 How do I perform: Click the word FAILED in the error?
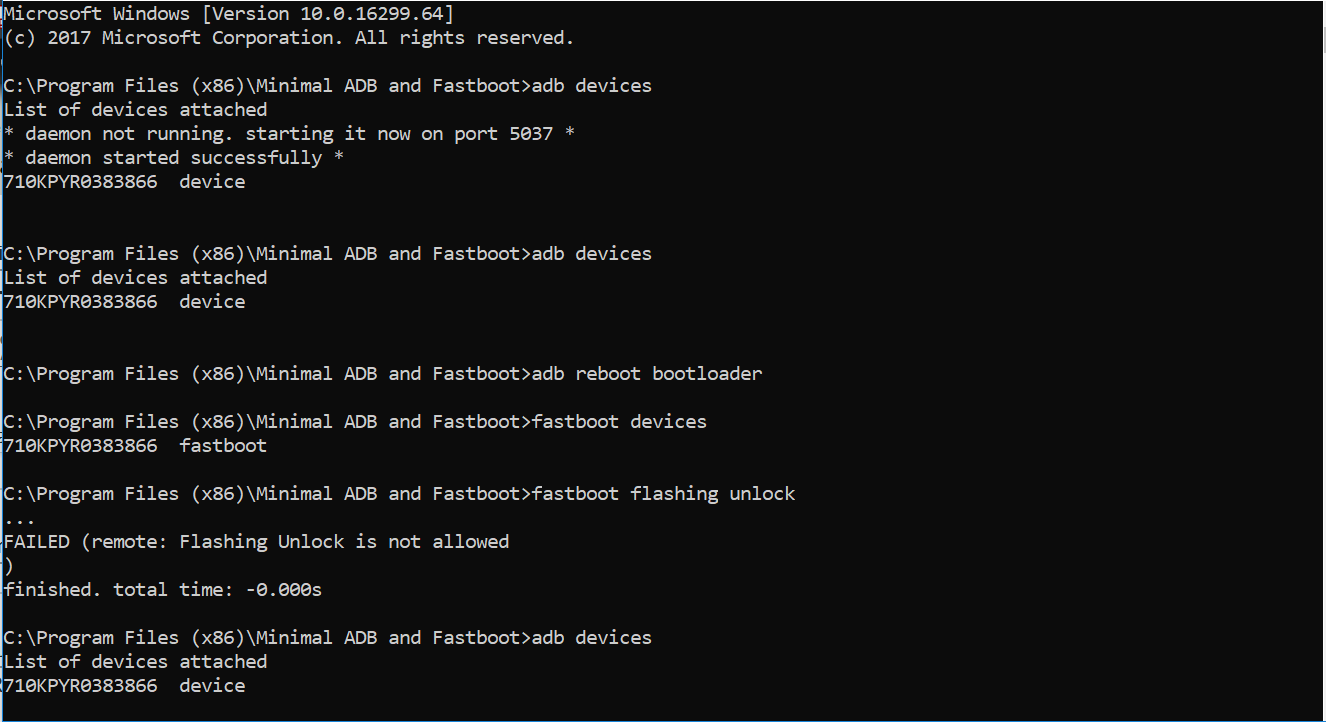pyautogui.click(x=37, y=542)
